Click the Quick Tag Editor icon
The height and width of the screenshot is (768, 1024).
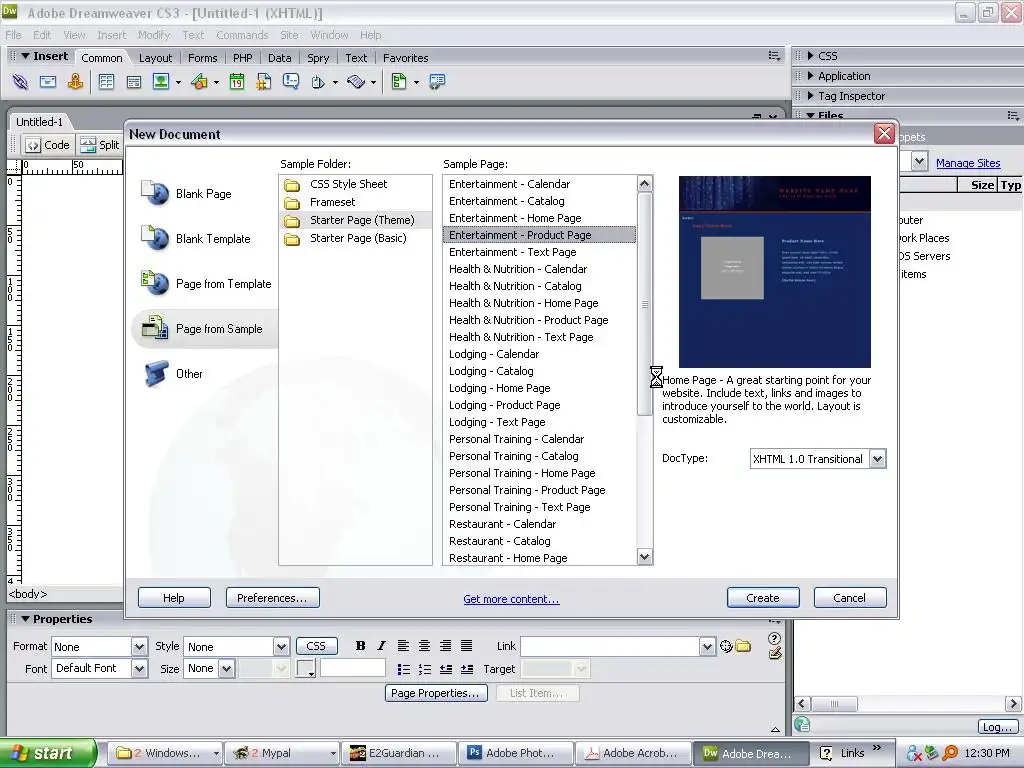(x=775, y=653)
